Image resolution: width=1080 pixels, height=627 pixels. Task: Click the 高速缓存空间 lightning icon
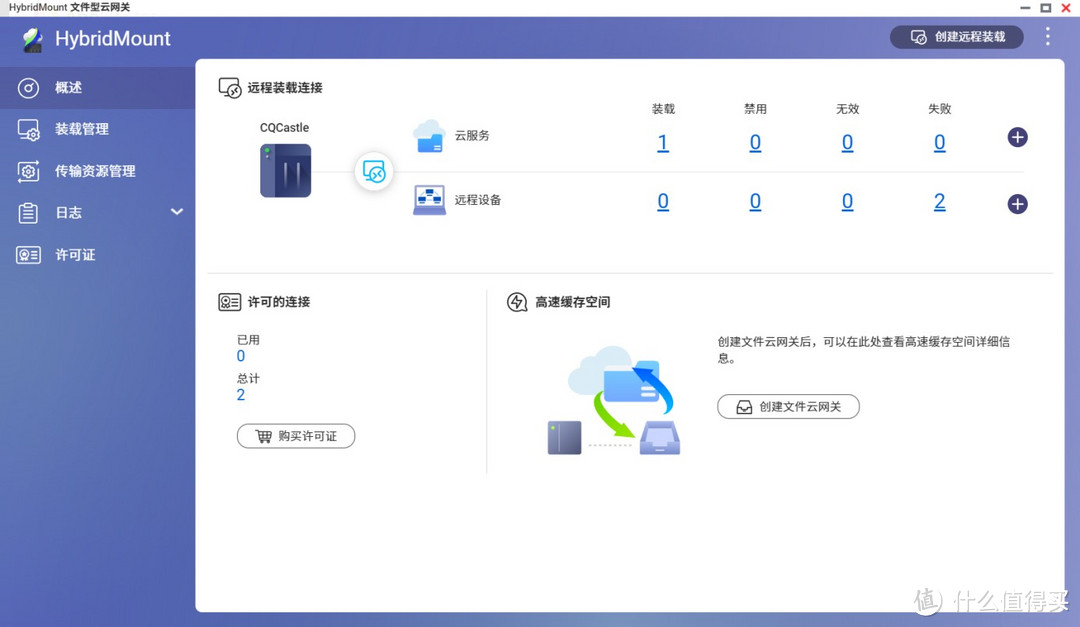[x=517, y=302]
